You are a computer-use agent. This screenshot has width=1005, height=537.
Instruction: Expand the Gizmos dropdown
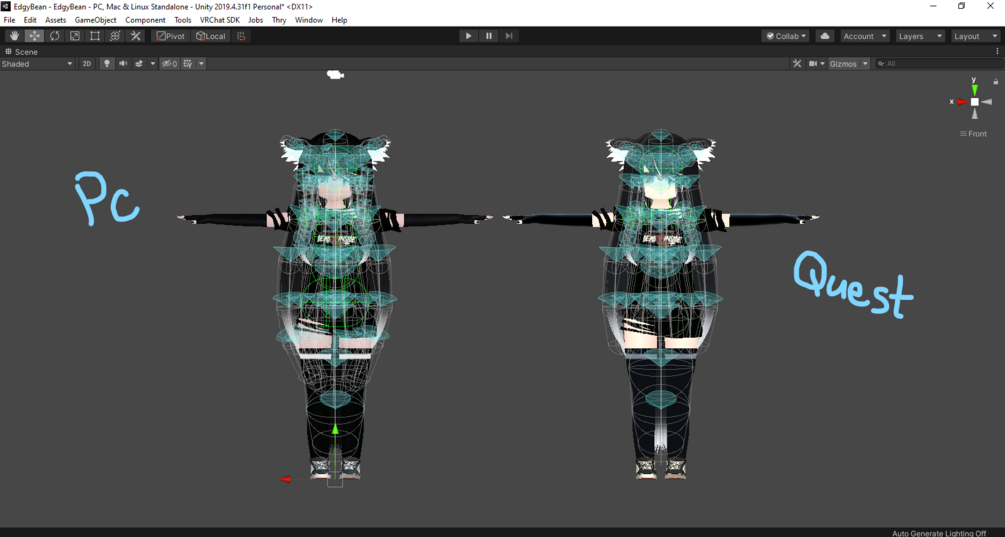click(848, 63)
